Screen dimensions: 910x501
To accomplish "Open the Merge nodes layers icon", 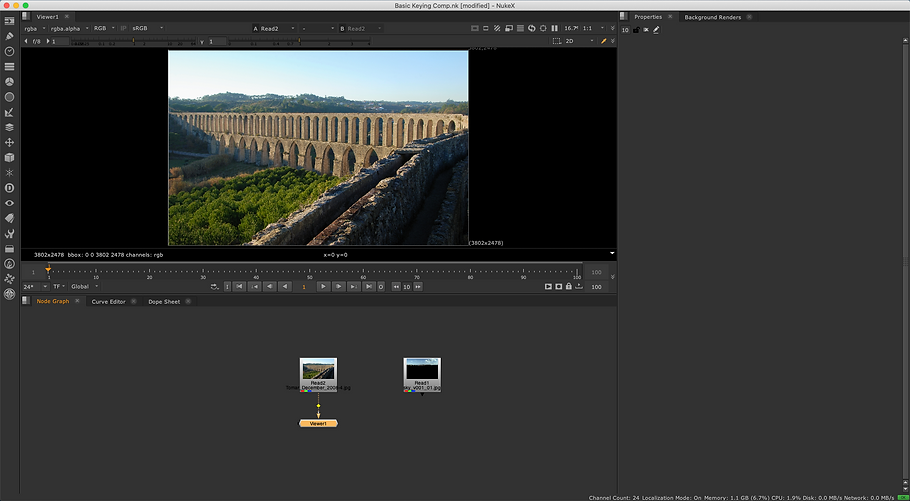I will pyautogui.click(x=9, y=127).
